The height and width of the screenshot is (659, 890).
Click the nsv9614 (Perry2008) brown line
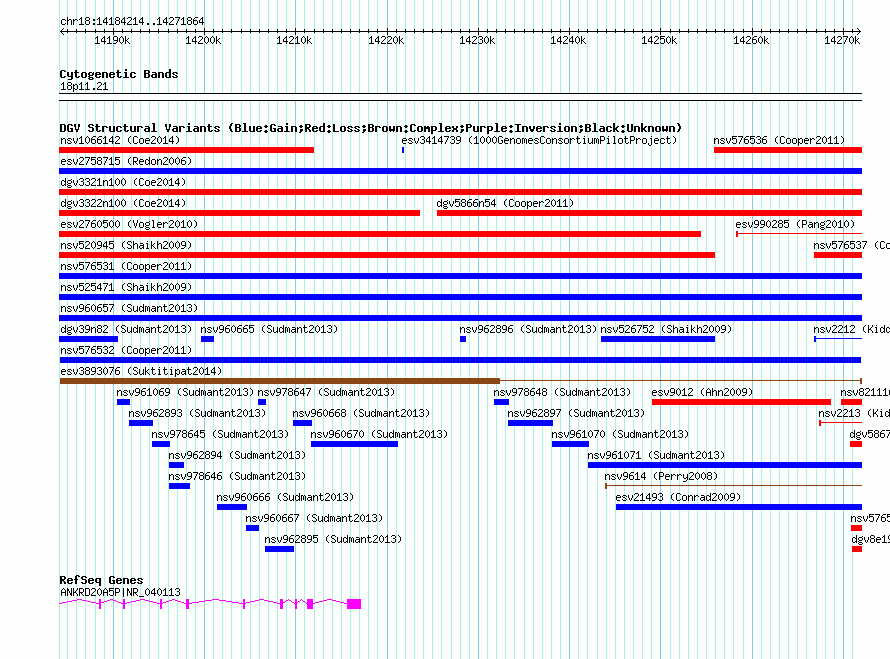coord(733,486)
